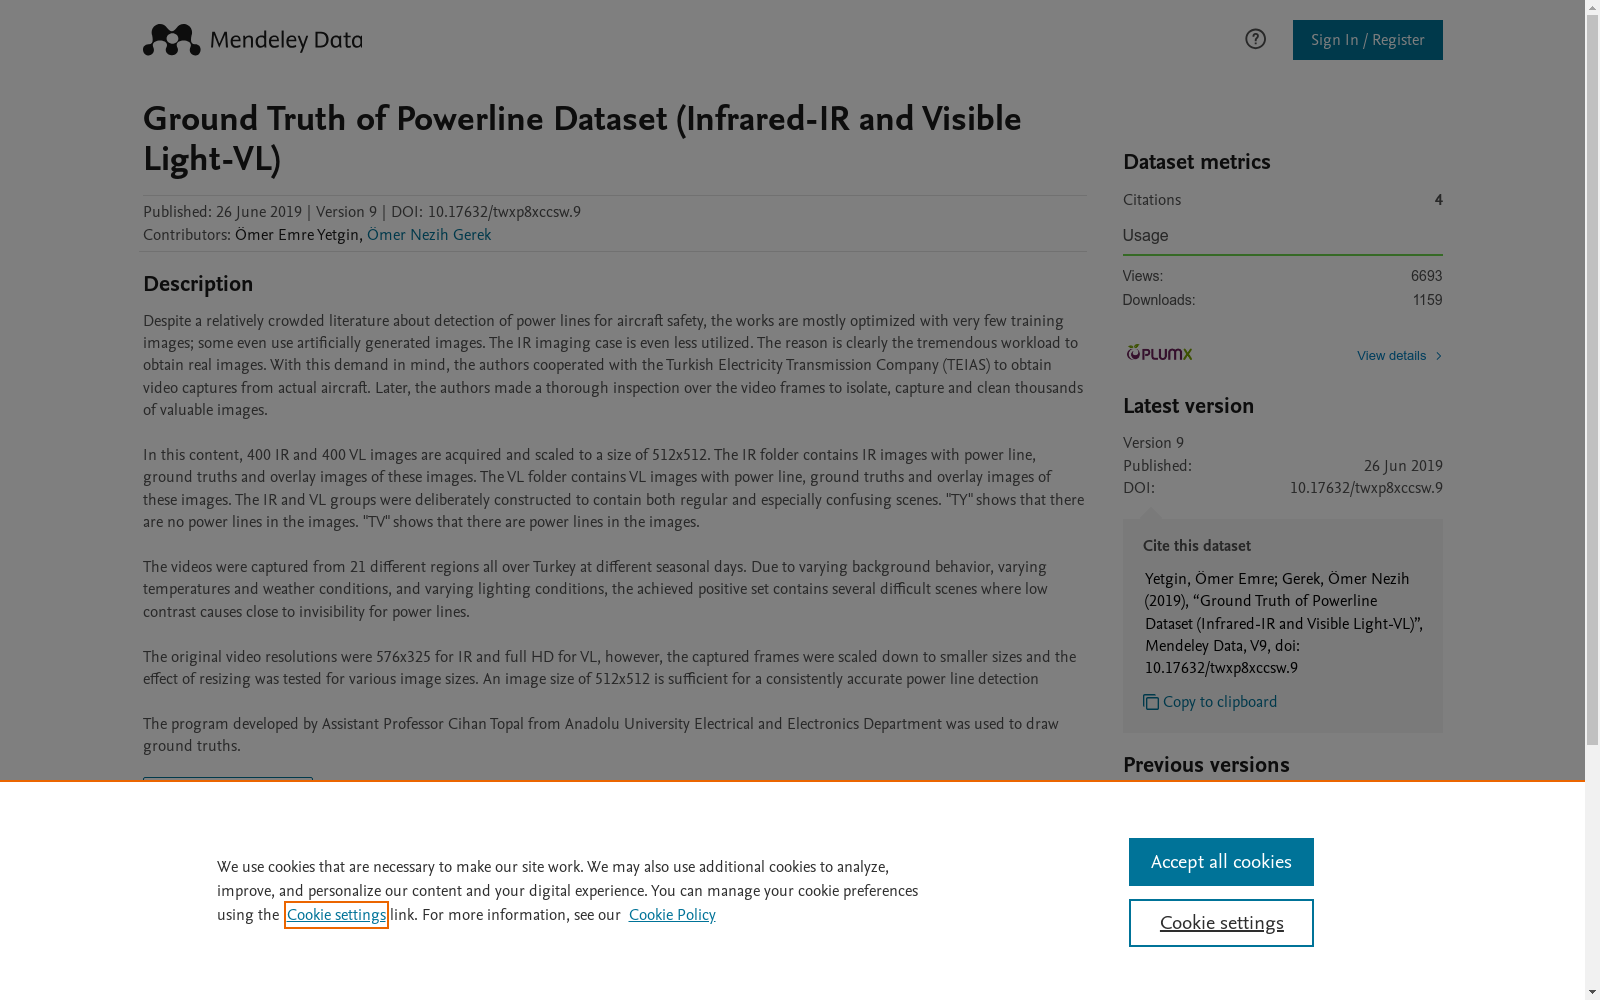Open contributor Ömer Nezih Gerek profile
This screenshot has height=1000, width=1600.
tap(428, 235)
